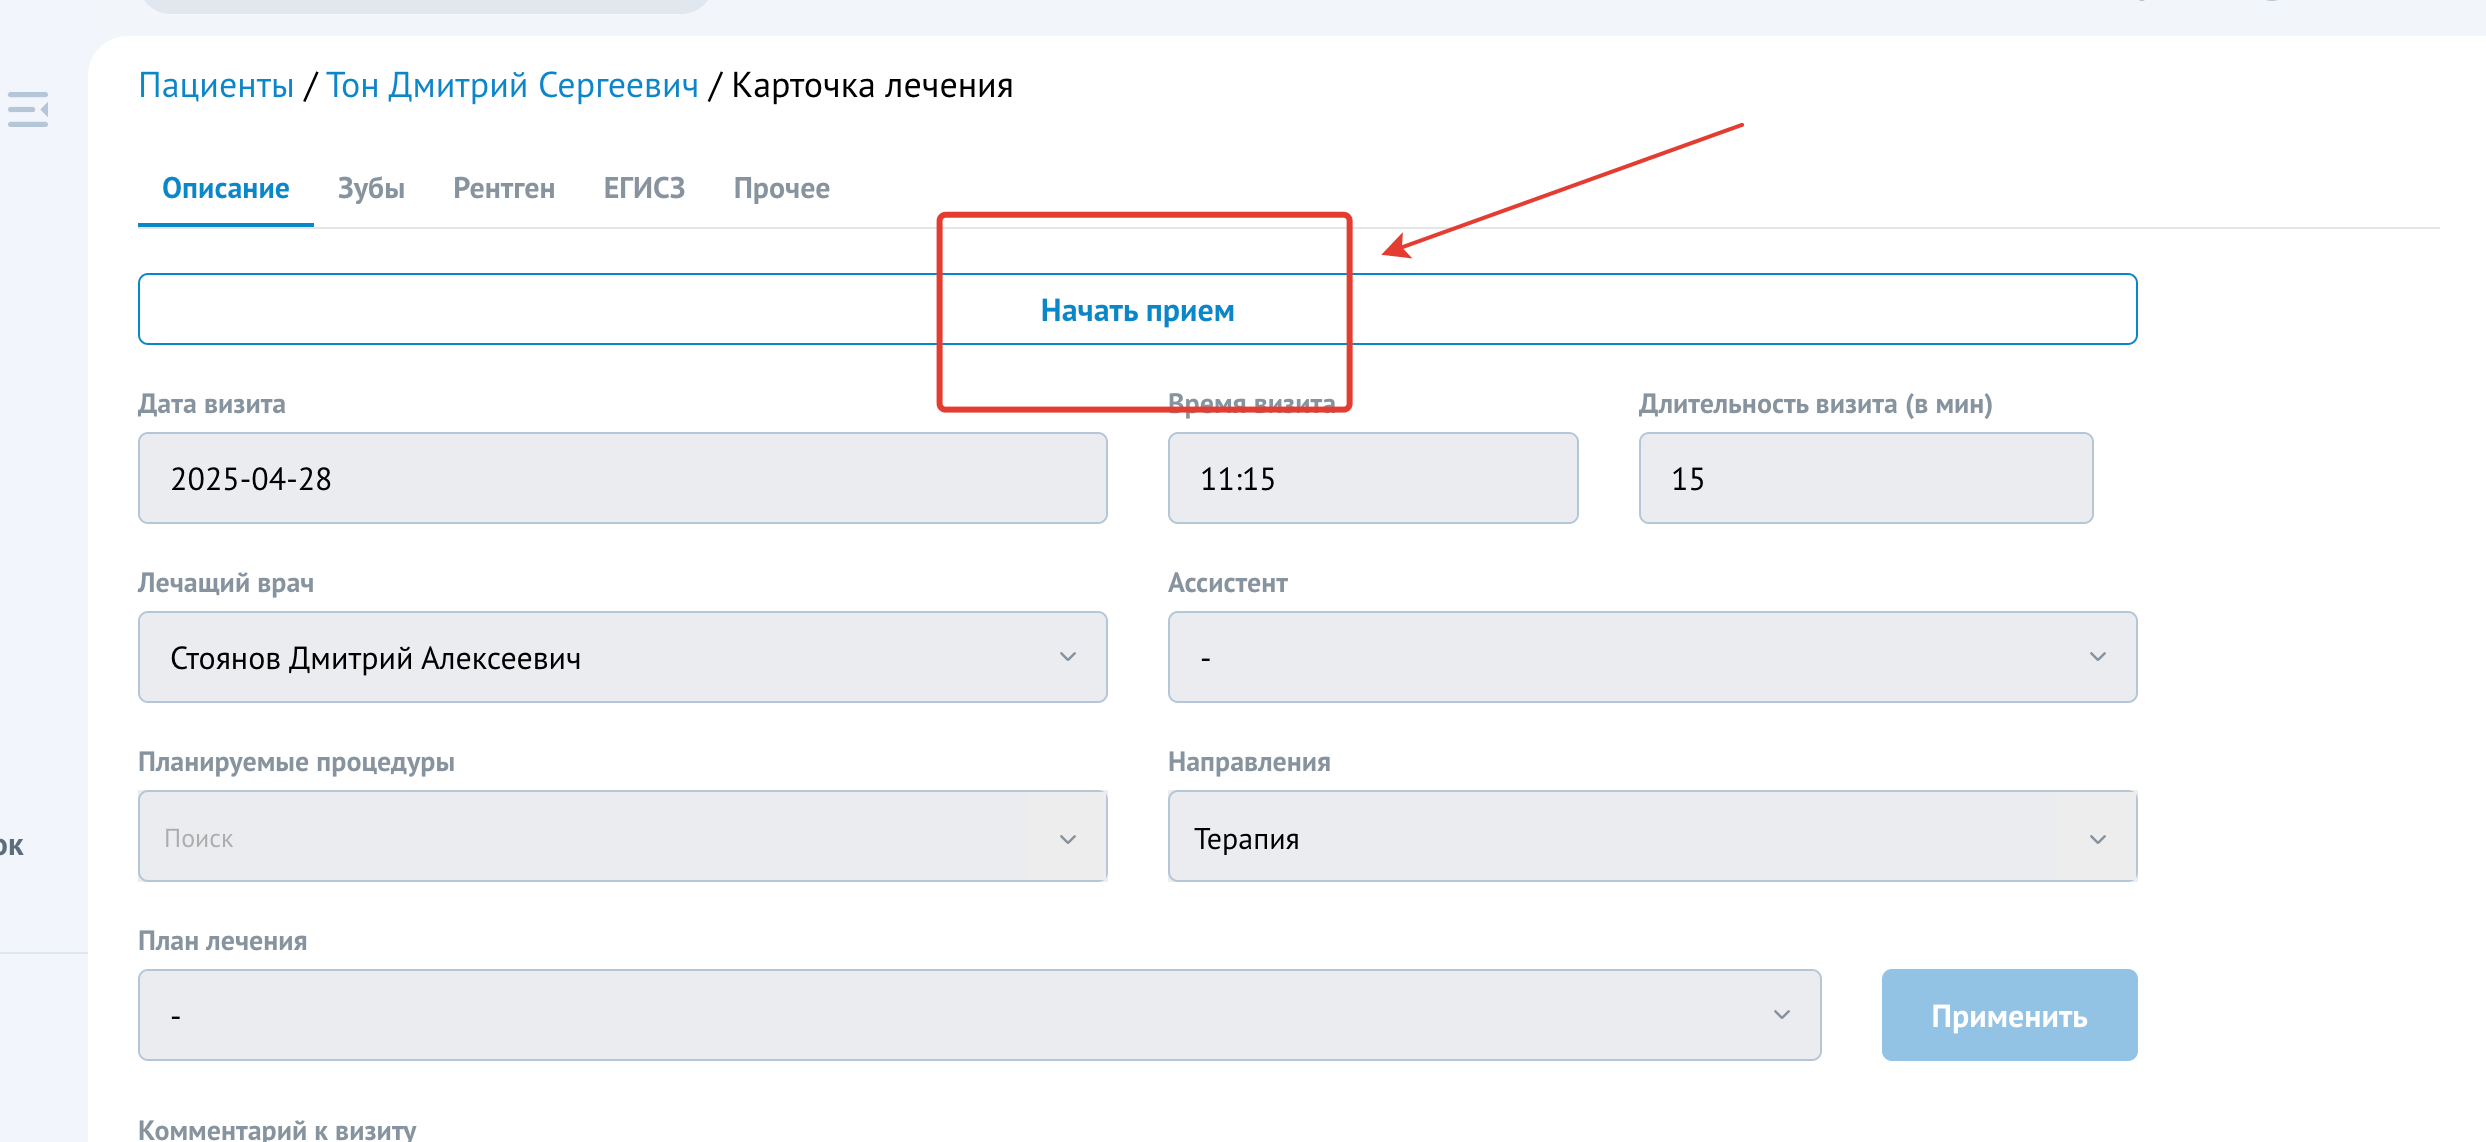Open the Направления dropdown
2486x1142 pixels.
(x=1652, y=836)
